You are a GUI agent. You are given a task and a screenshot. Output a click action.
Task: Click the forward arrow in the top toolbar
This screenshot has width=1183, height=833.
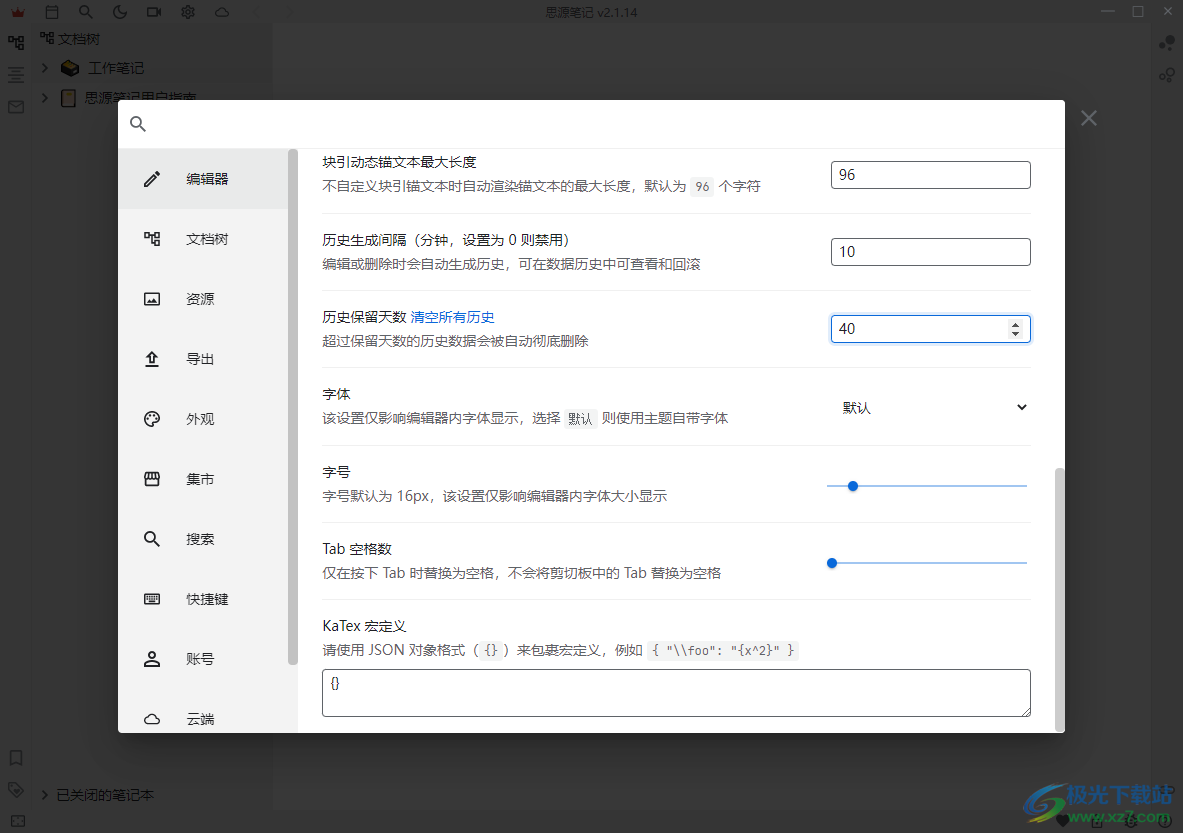point(290,12)
